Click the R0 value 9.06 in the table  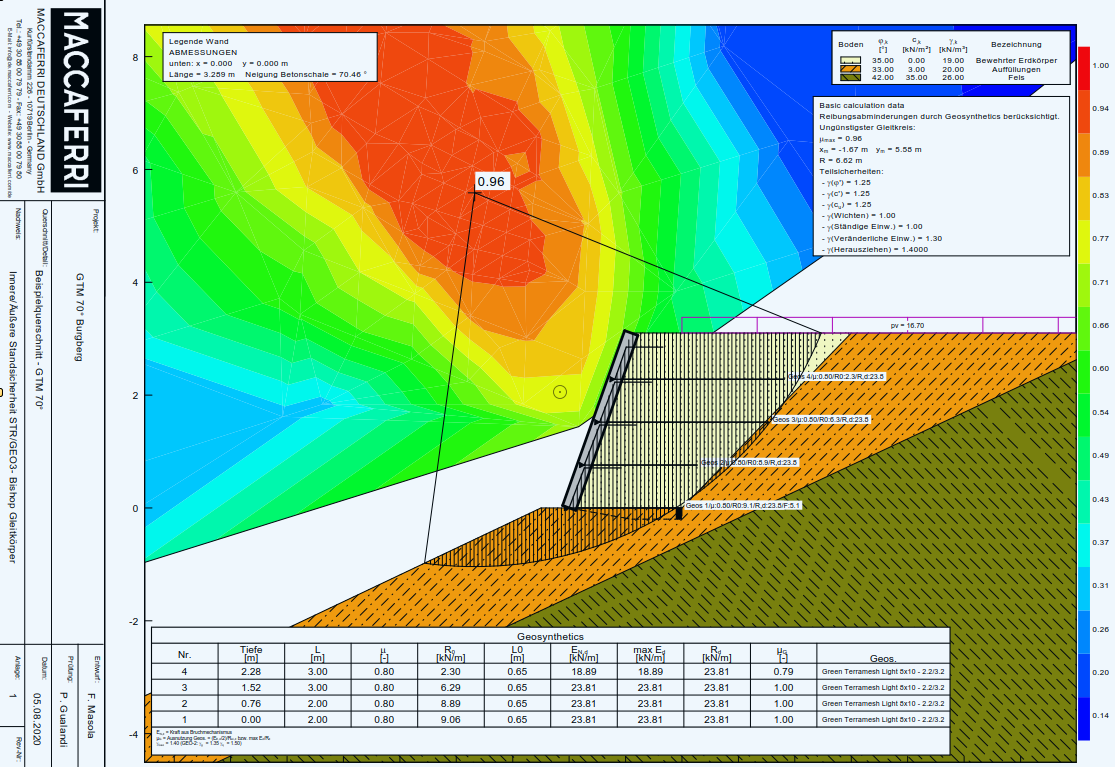(x=451, y=720)
